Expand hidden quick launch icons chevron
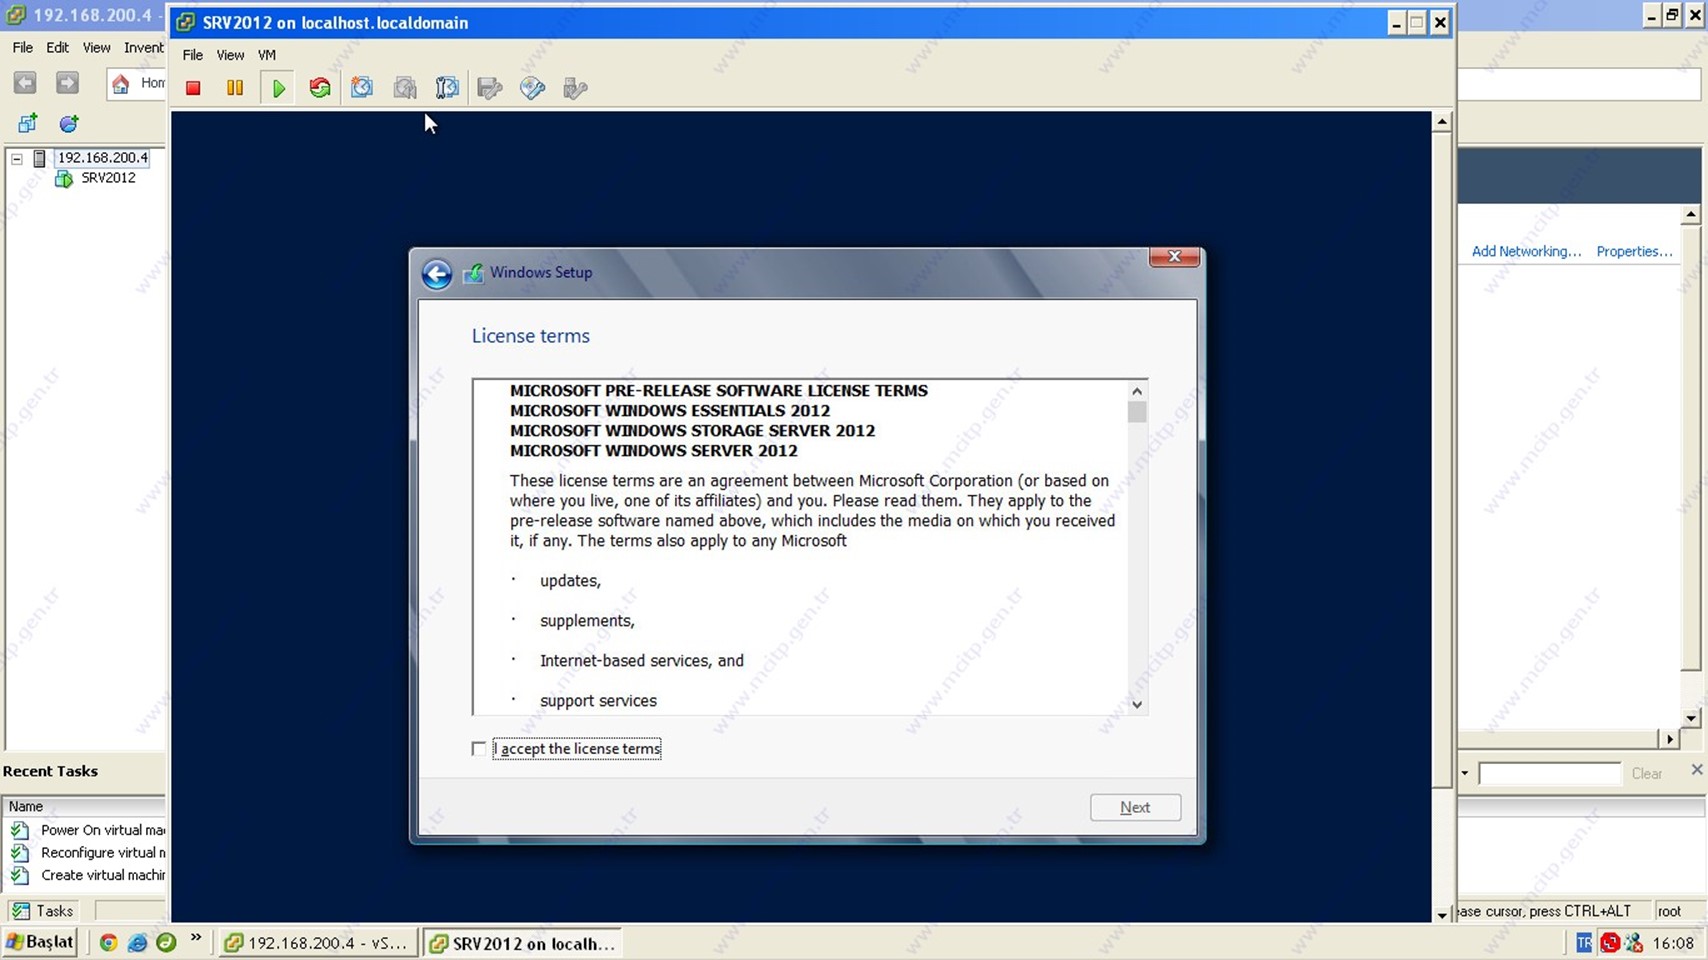1708x960 pixels. click(196, 938)
